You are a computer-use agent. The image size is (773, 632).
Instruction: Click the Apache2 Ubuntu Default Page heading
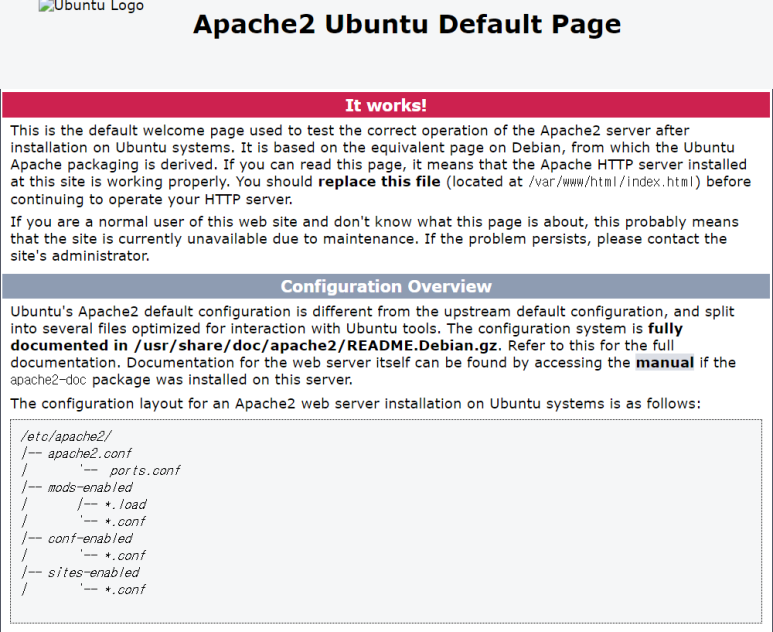coord(407,24)
